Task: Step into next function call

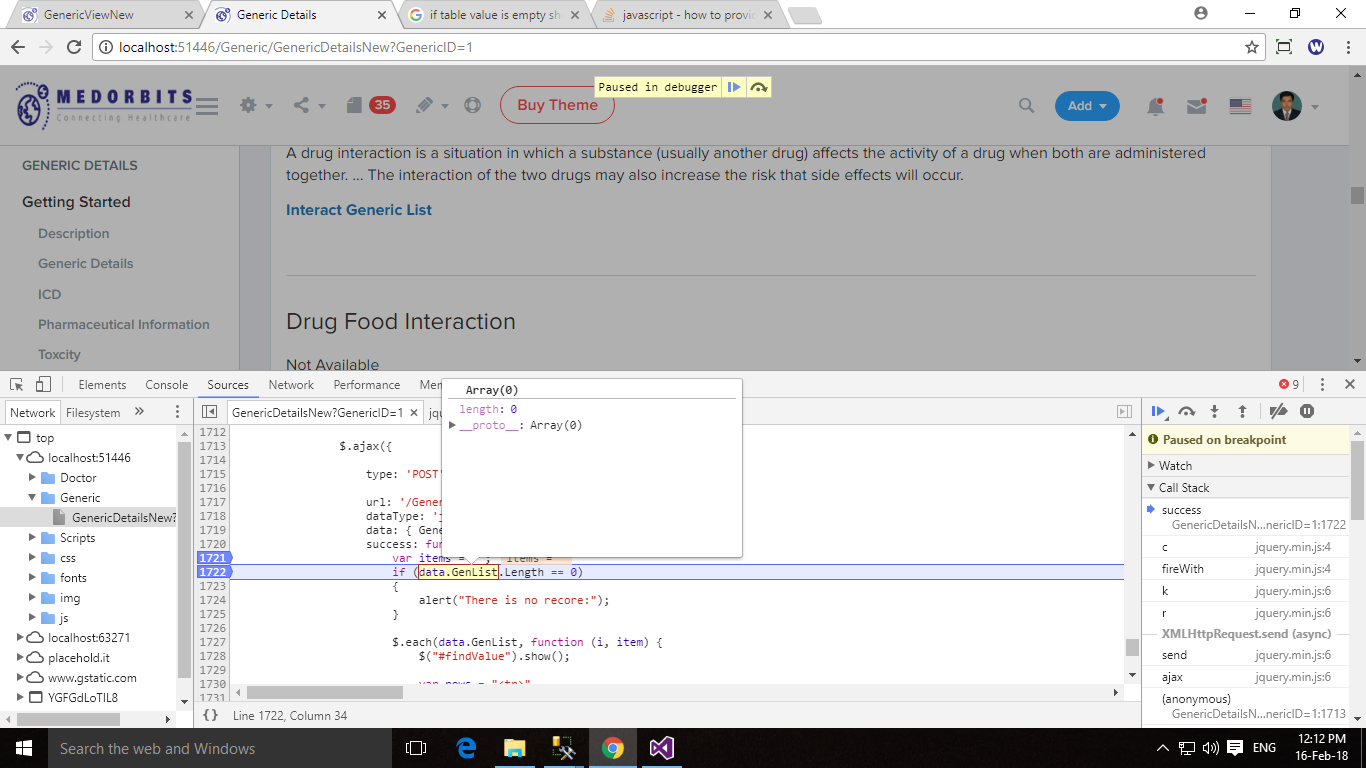Action: click(x=1215, y=411)
